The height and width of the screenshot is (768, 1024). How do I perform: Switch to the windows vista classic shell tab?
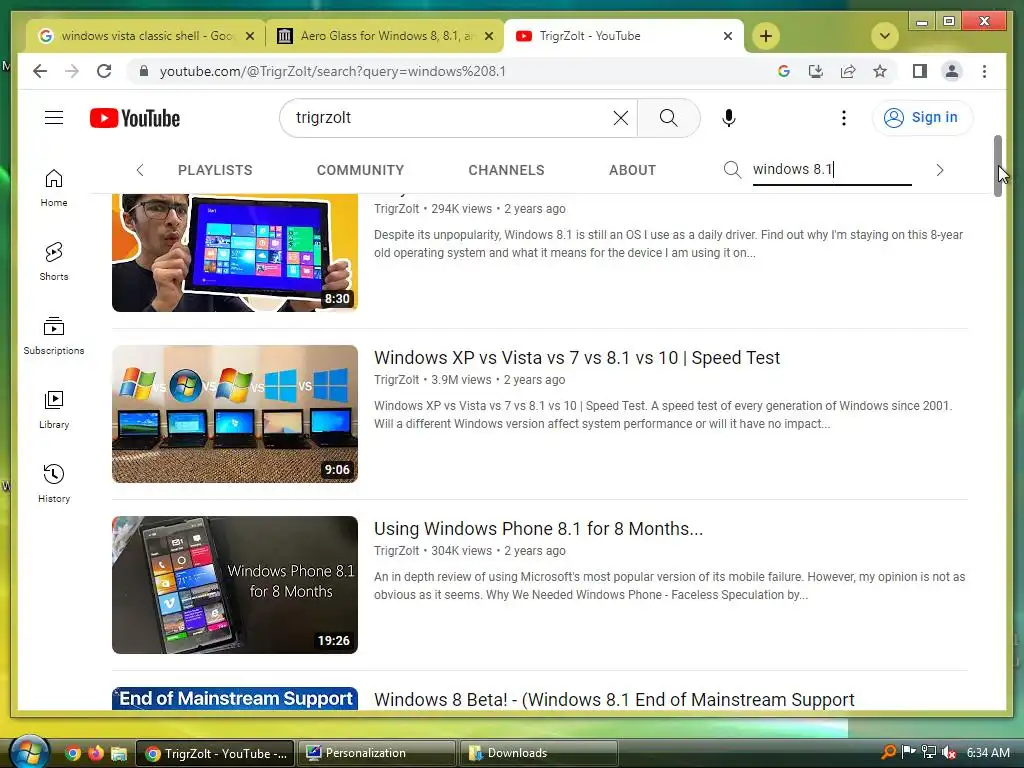pyautogui.click(x=145, y=36)
